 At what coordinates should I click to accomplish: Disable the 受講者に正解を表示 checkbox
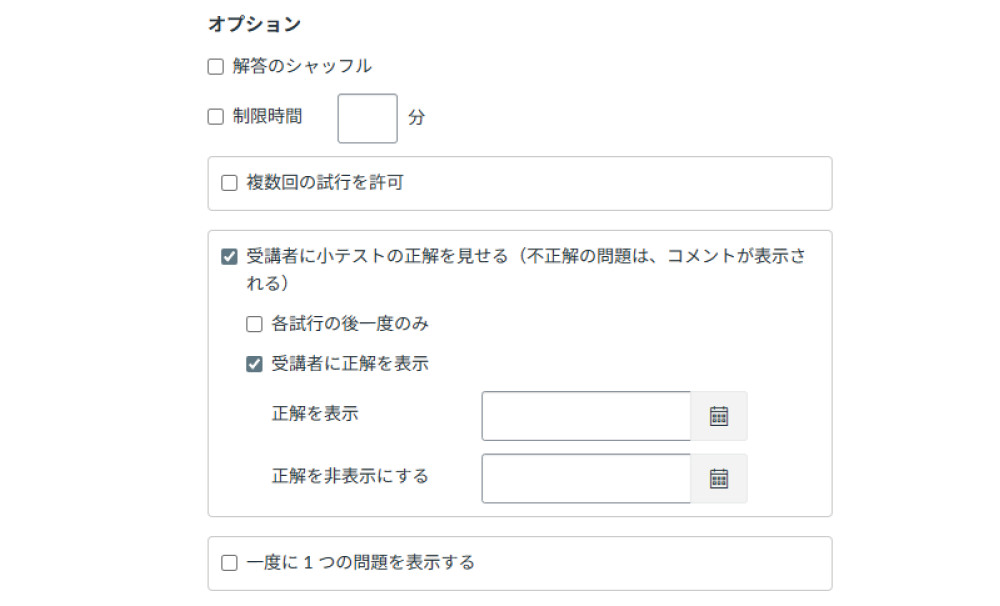click(253, 364)
